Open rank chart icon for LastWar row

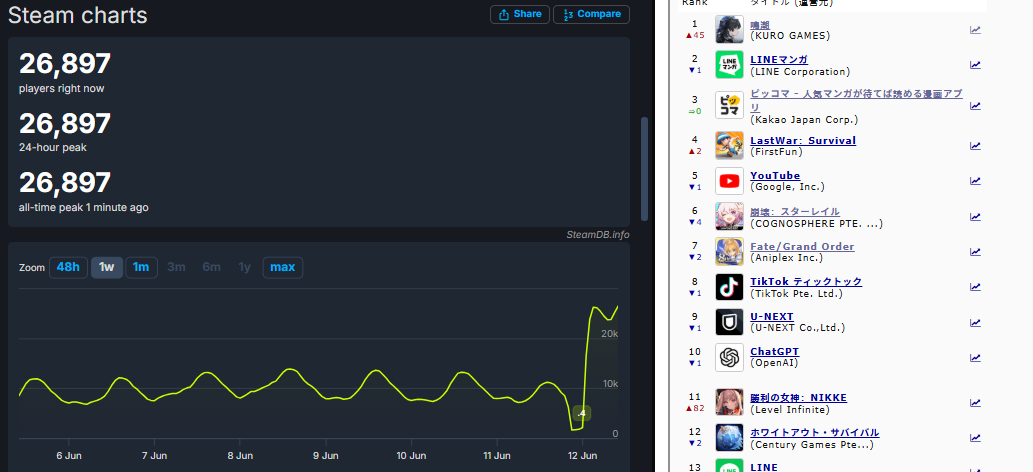[975, 146]
